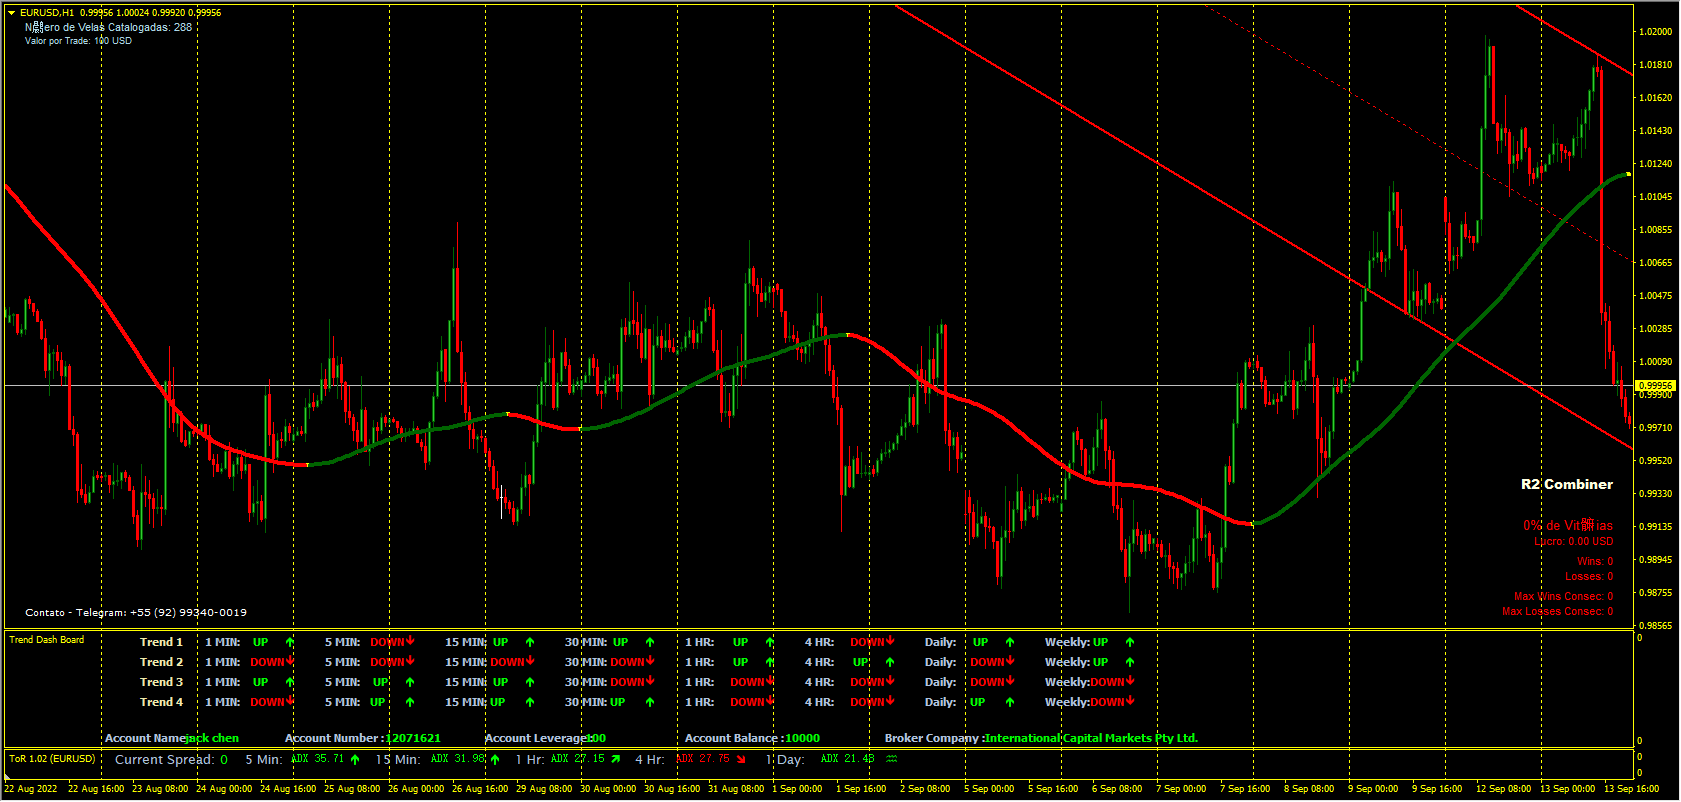Click the Trend 2 Weekly green up arrow
1681x802 pixels.
[x=1130, y=662]
